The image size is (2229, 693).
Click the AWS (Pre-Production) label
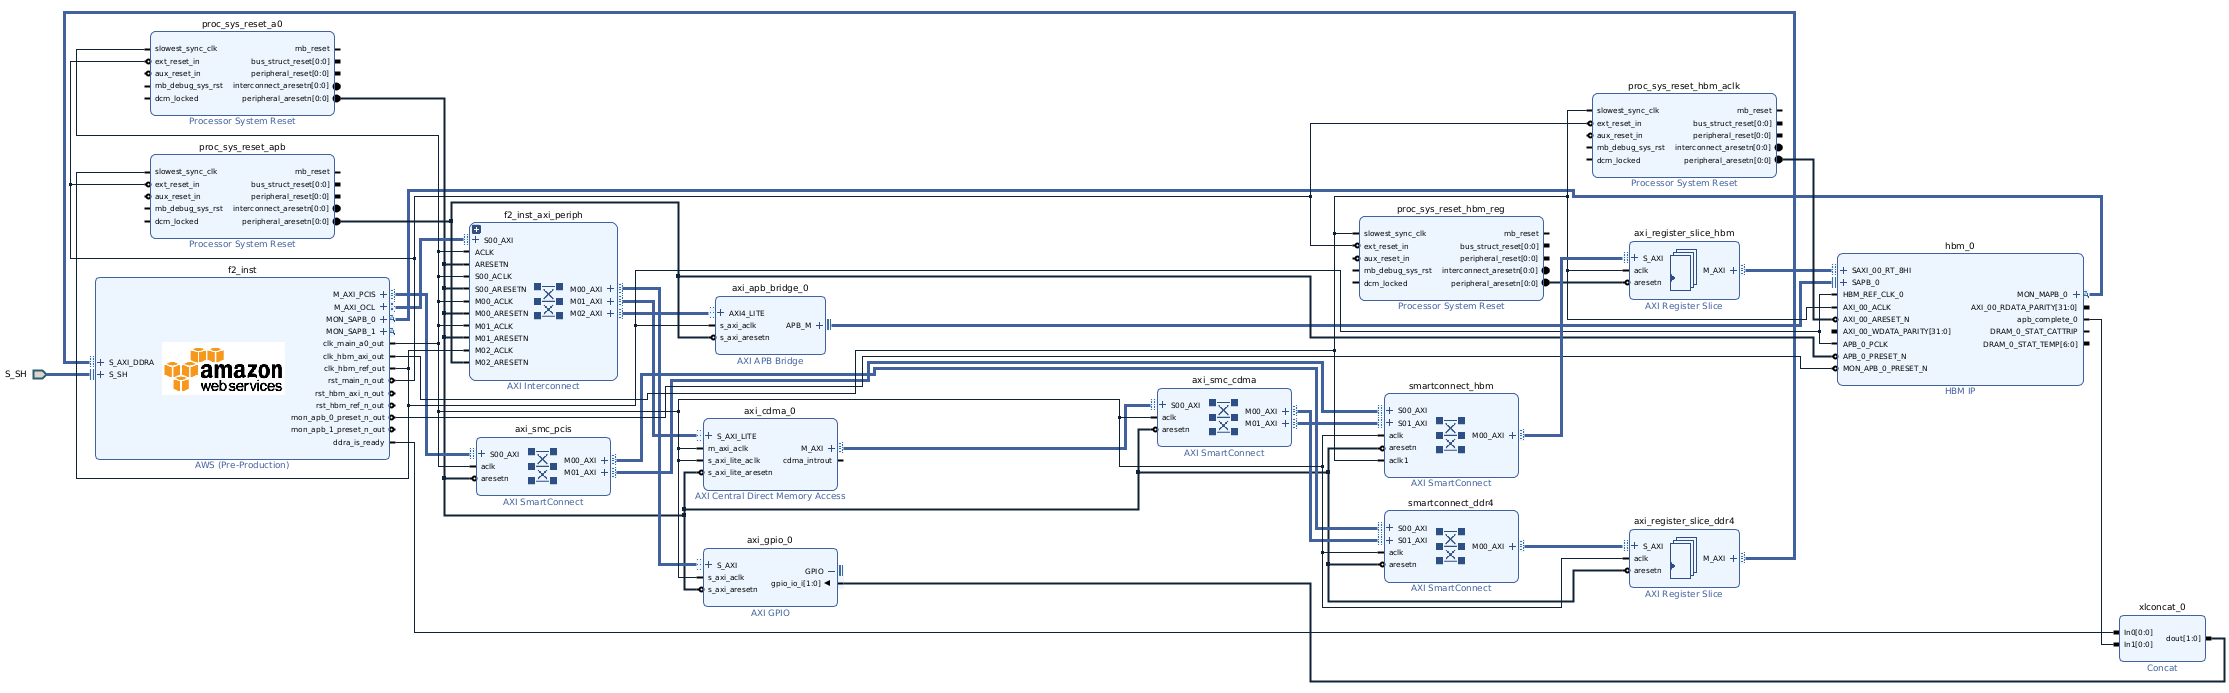(x=242, y=465)
